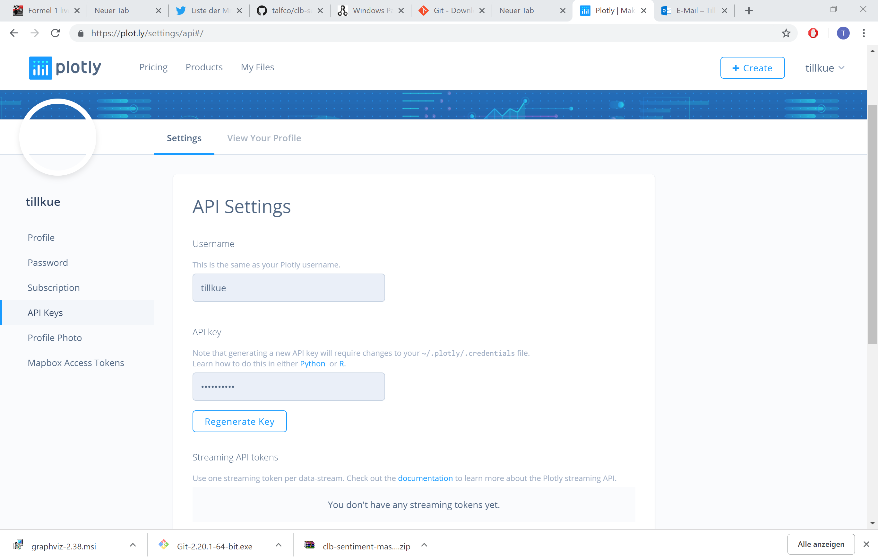Open the streaming API documentation link

pyautogui.click(x=424, y=478)
